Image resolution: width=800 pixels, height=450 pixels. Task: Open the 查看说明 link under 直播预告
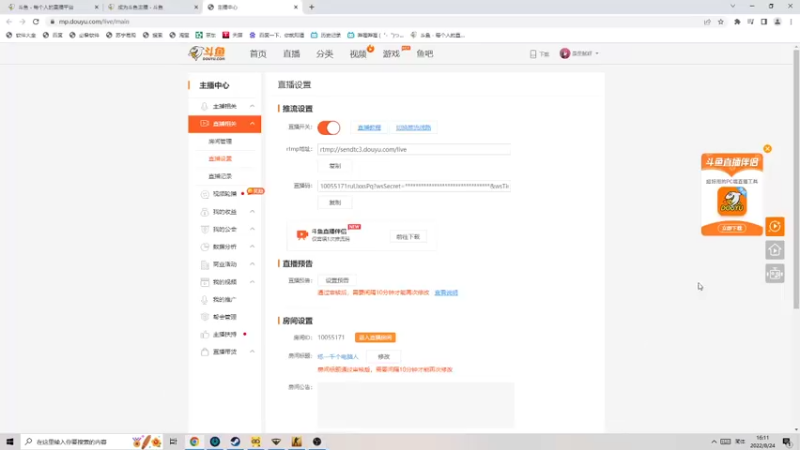point(446,293)
